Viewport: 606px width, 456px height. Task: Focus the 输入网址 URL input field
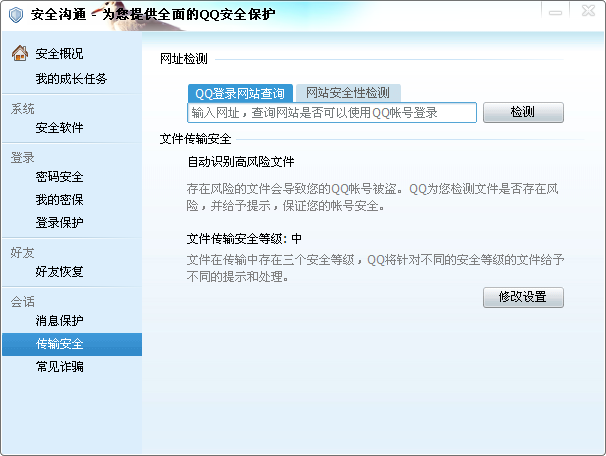332,112
